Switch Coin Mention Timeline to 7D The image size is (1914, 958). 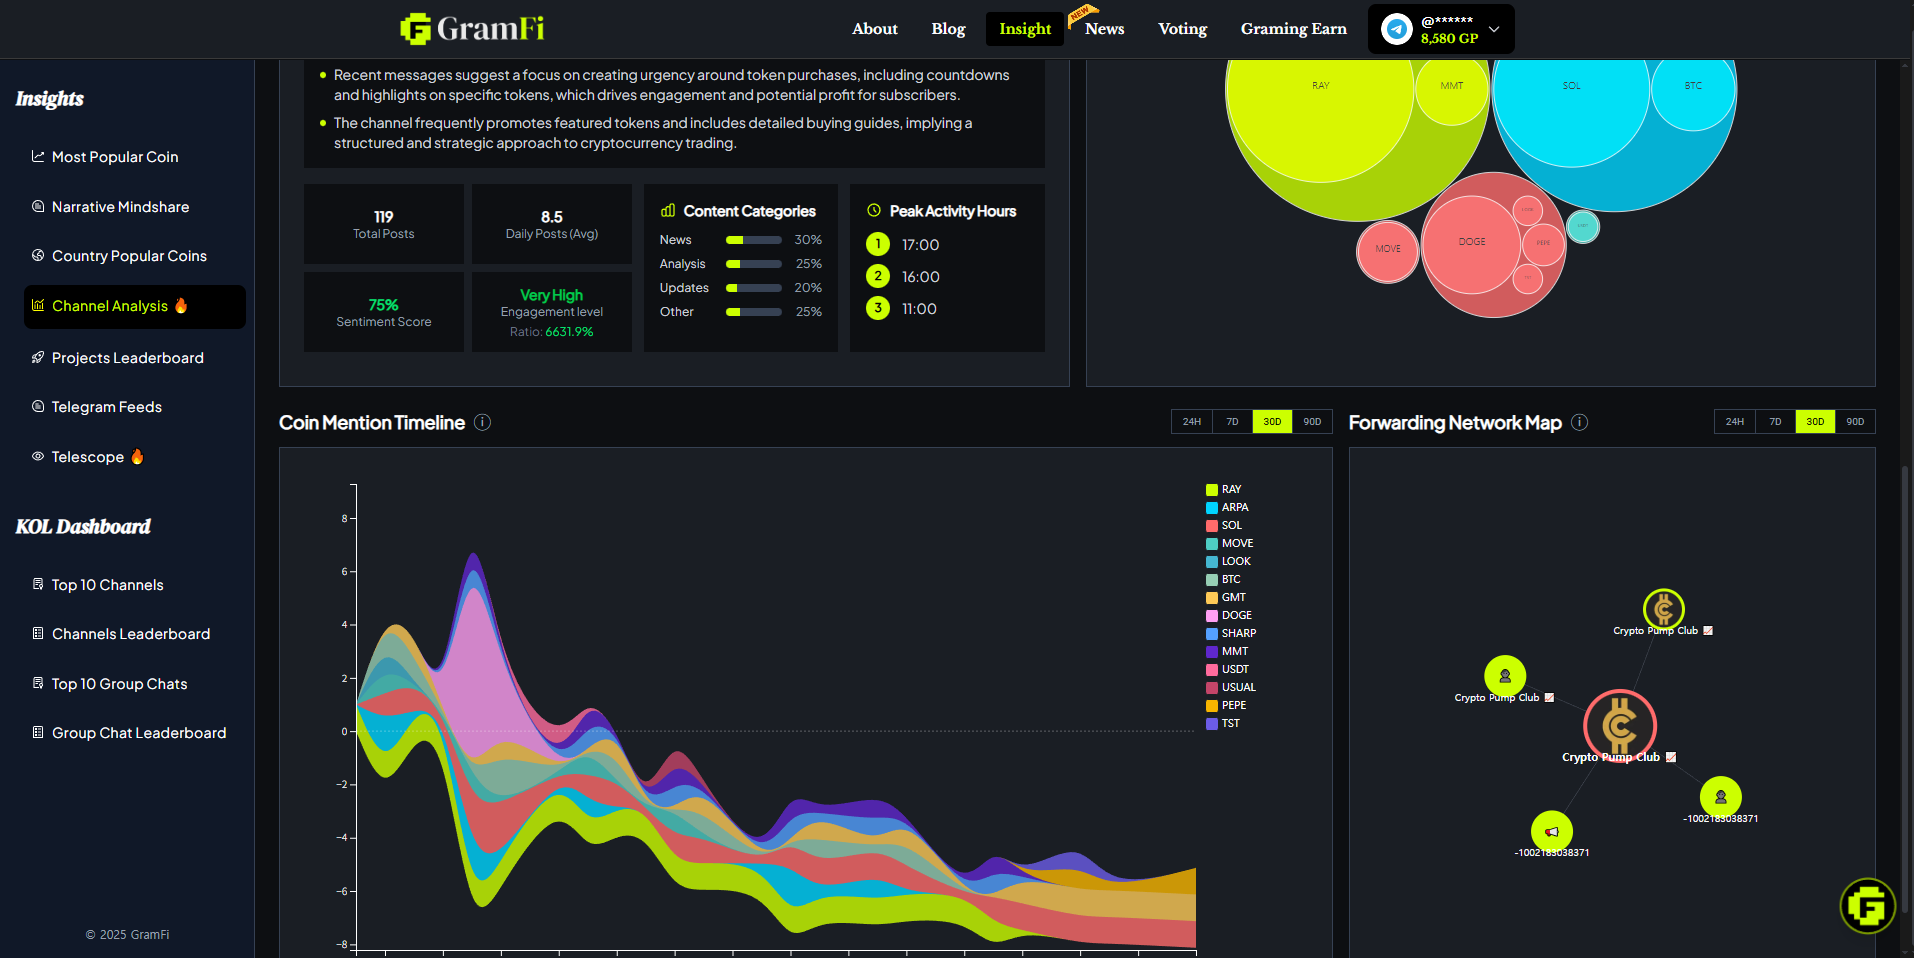1232,422
